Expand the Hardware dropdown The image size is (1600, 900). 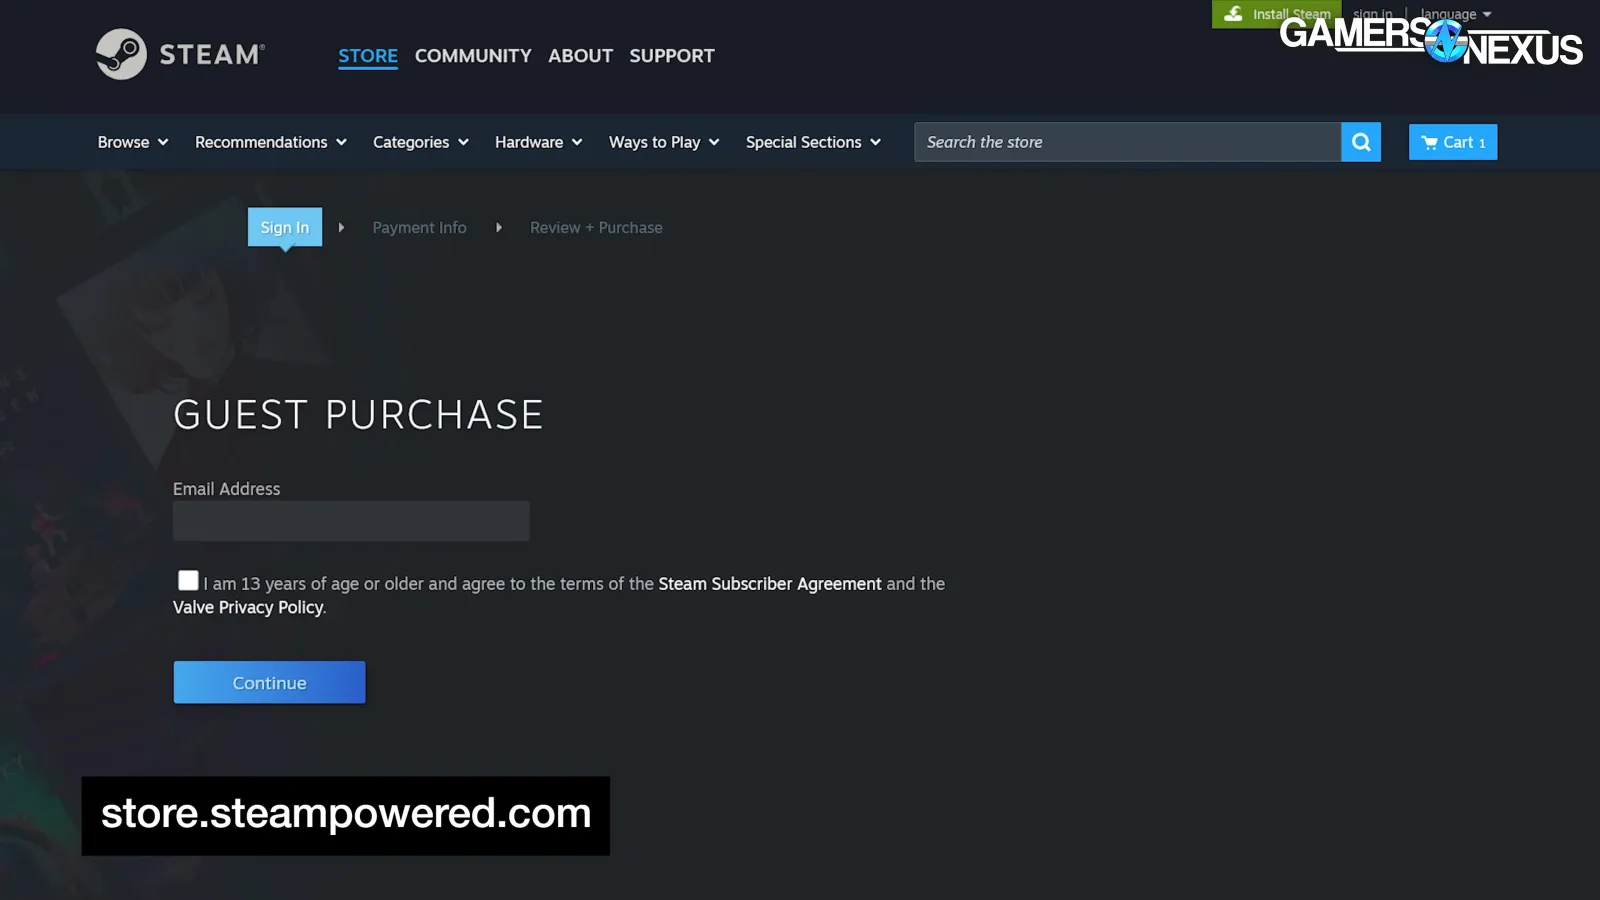tap(539, 142)
